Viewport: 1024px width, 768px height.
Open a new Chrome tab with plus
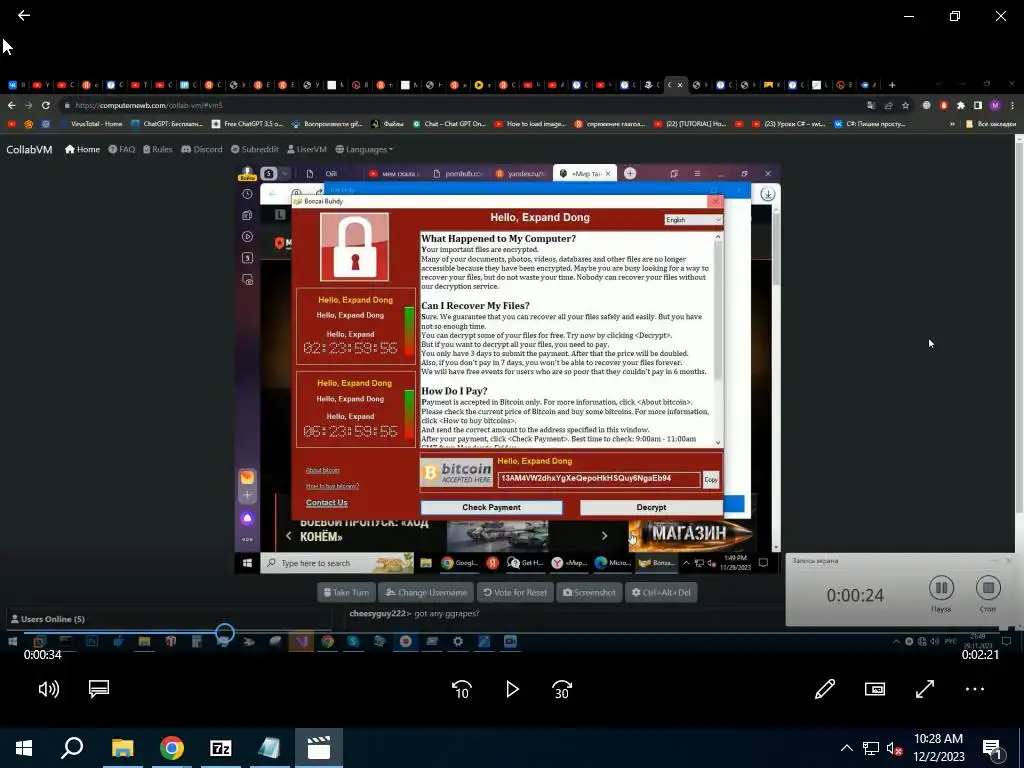[x=892, y=85]
